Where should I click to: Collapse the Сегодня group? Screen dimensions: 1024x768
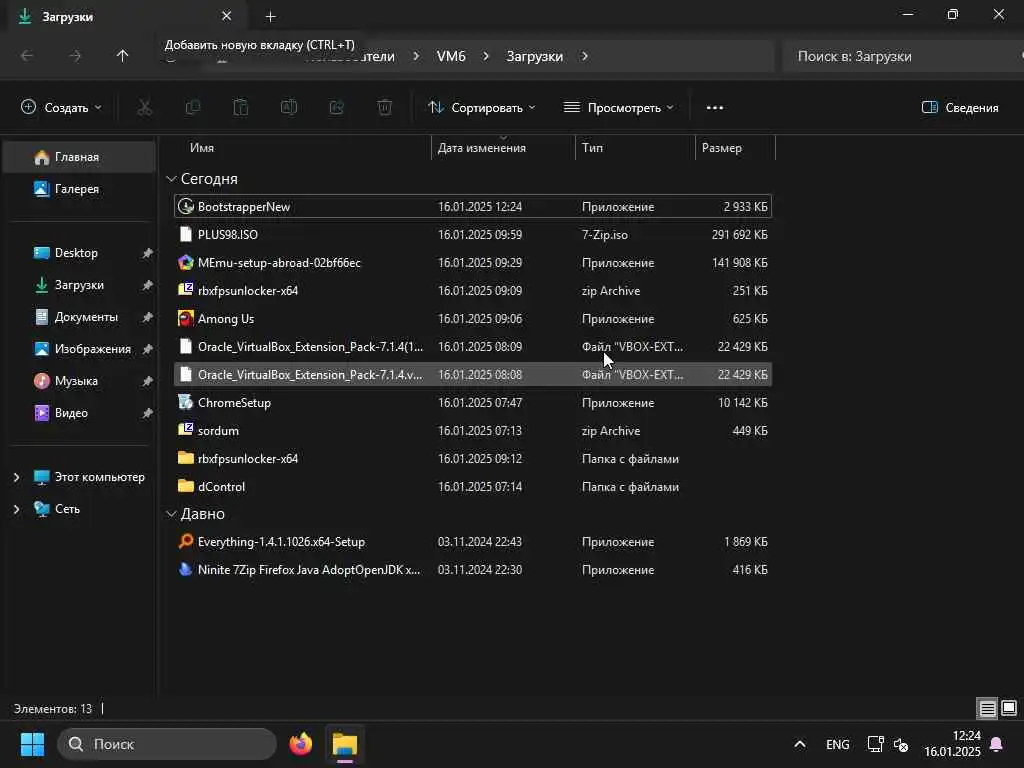click(171, 178)
